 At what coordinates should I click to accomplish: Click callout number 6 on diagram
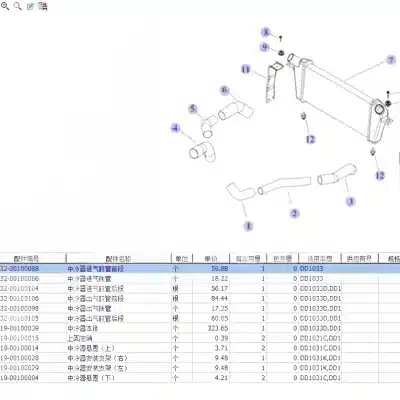coord(224,90)
